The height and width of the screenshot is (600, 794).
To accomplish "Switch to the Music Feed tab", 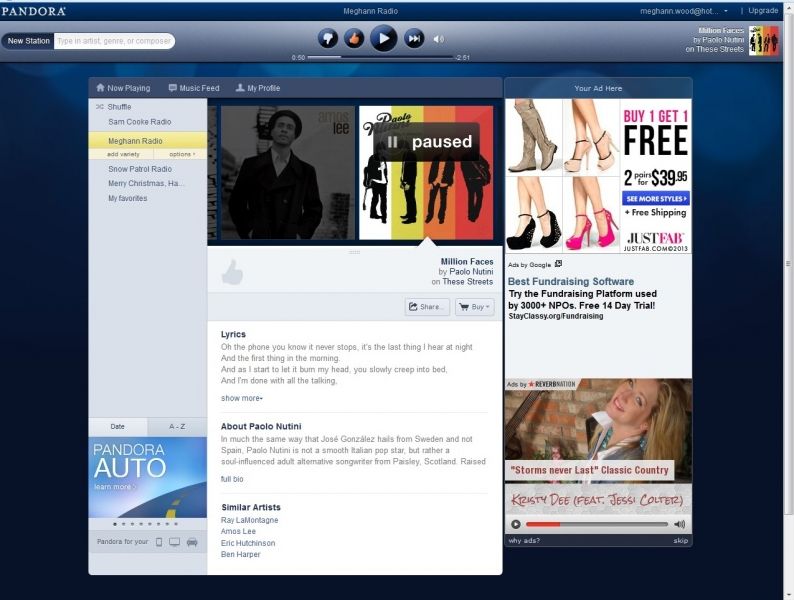I will pos(194,88).
